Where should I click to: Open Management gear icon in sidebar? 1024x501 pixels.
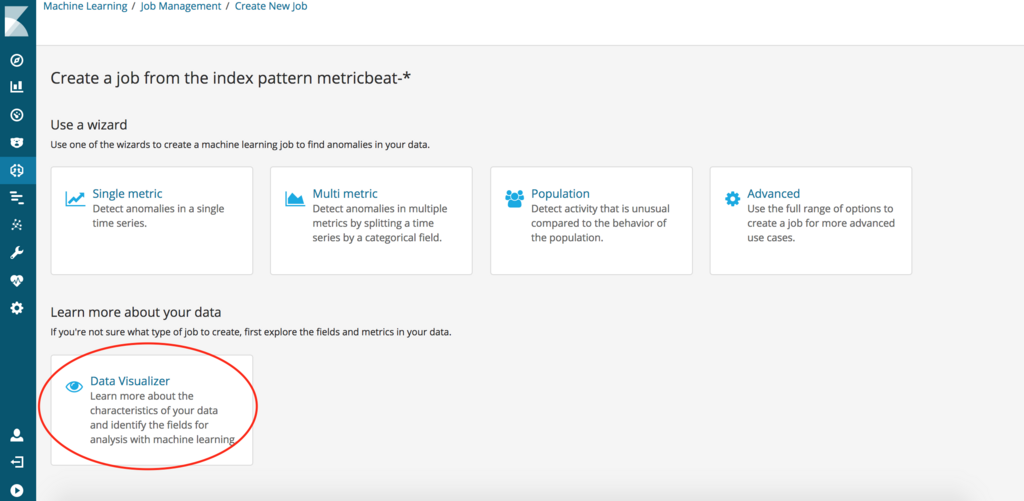click(18, 308)
